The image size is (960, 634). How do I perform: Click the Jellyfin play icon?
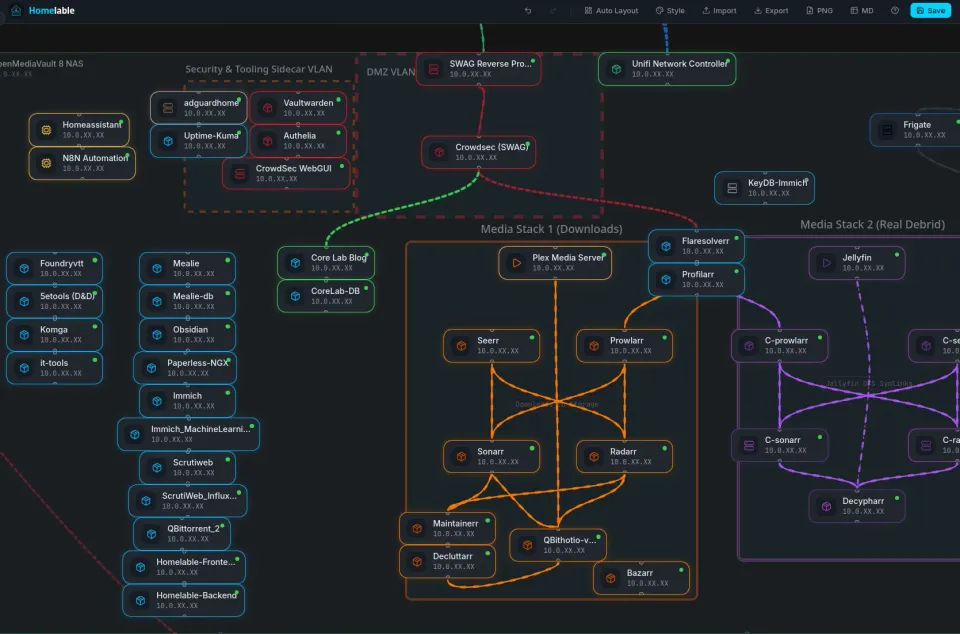(x=827, y=263)
